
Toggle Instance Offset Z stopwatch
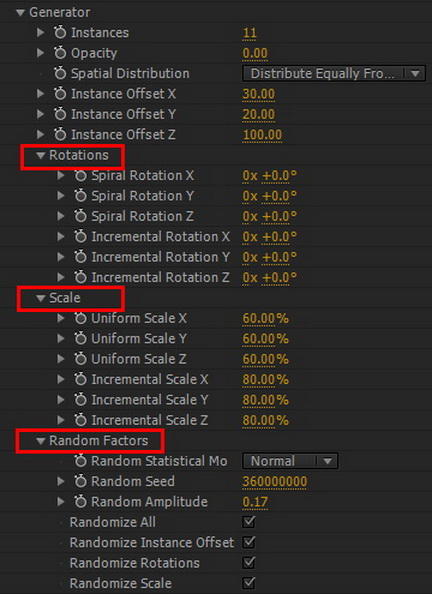60,134
